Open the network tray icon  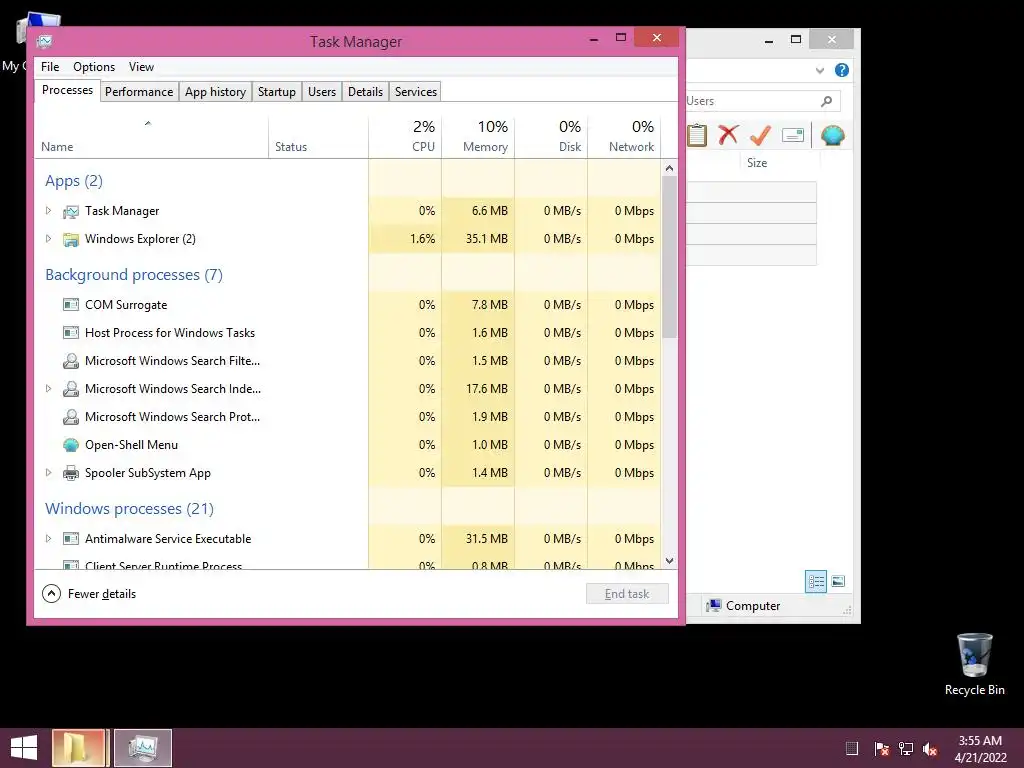(906, 748)
